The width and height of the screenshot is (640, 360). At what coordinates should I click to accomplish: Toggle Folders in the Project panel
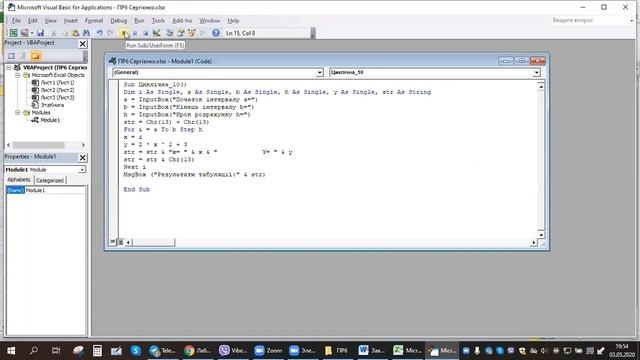36,56
